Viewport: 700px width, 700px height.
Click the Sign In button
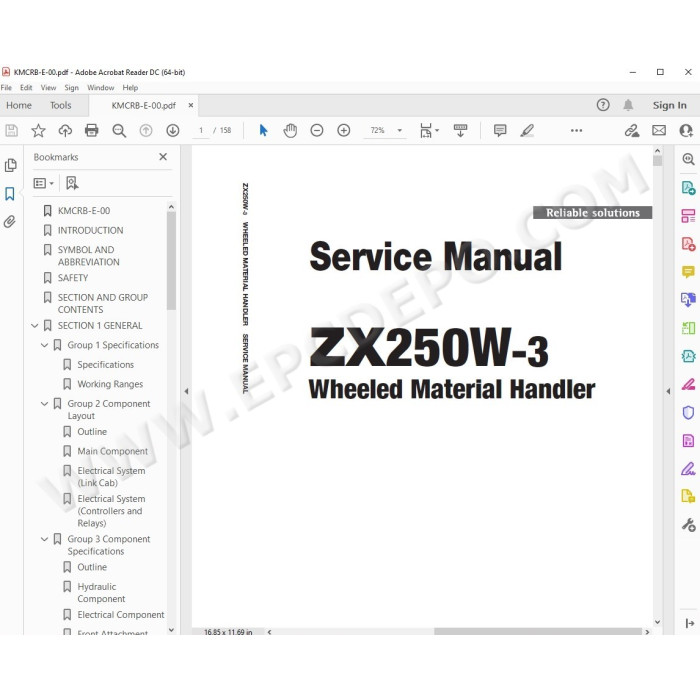(x=669, y=105)
